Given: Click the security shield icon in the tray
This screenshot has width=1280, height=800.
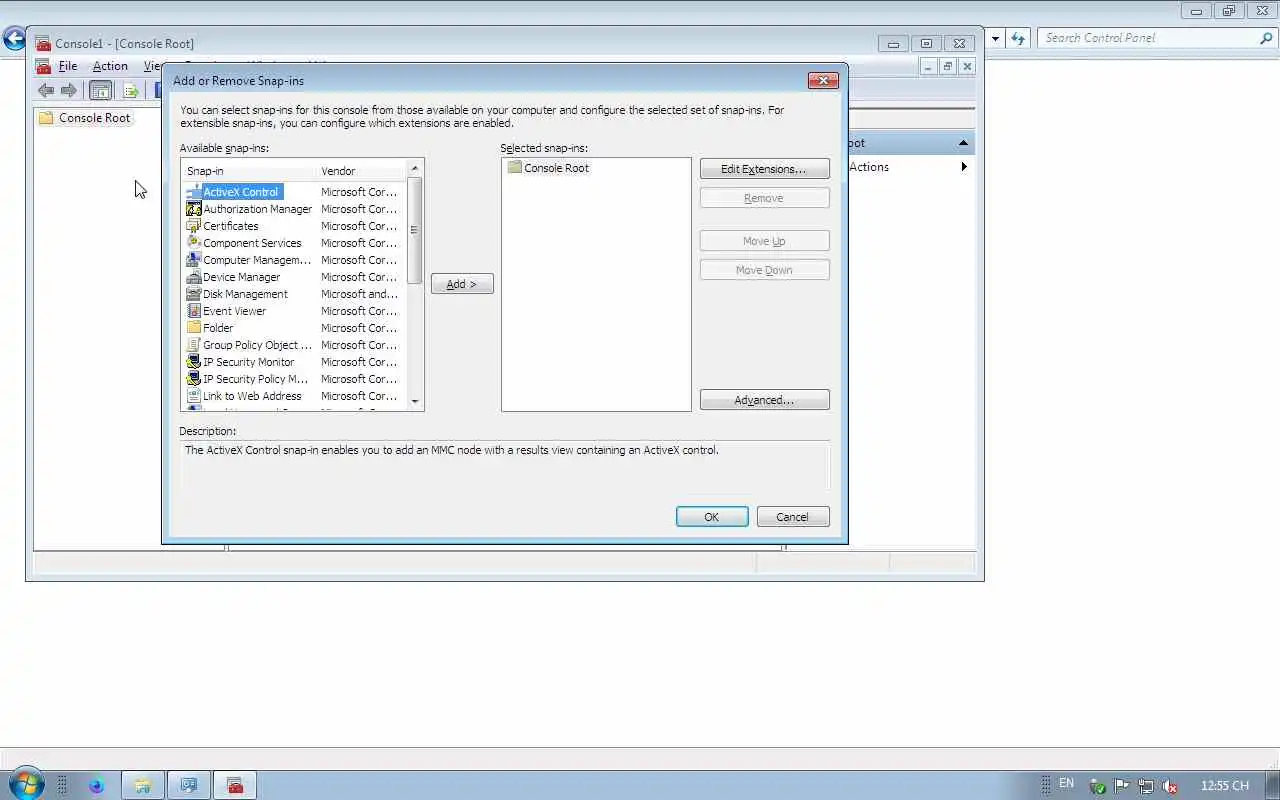Looking at the screenshot, I should 1098,786.
